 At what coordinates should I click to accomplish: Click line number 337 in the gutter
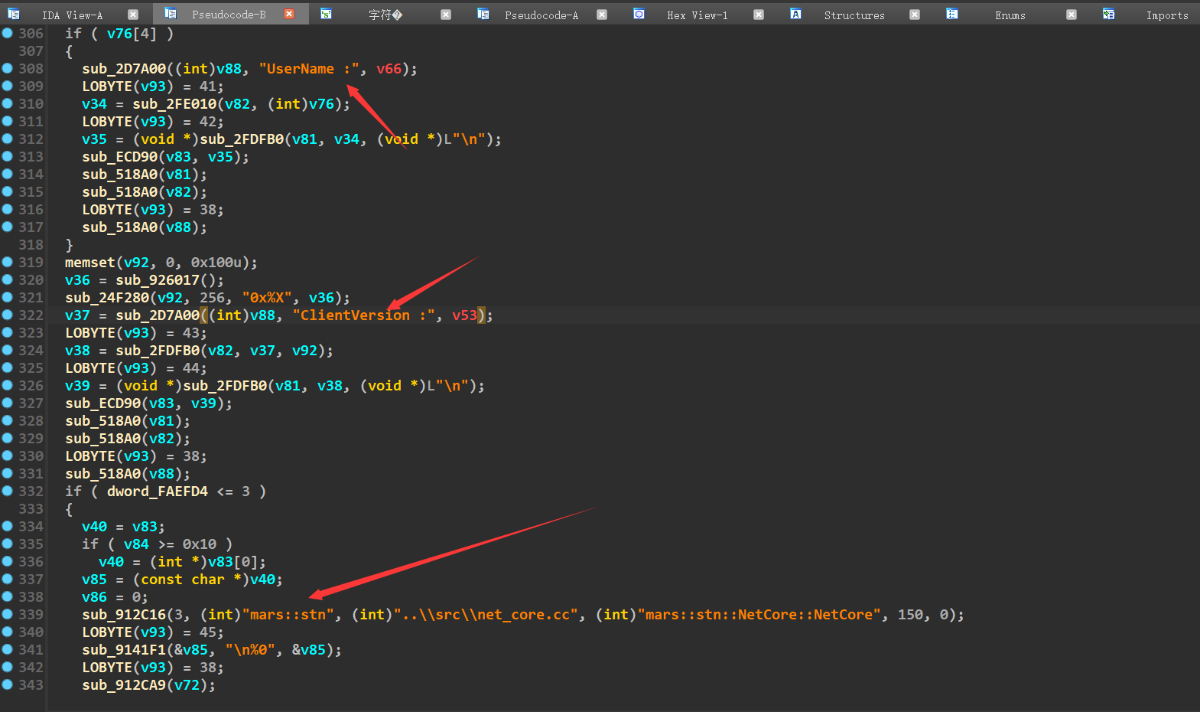coord(31,579)
